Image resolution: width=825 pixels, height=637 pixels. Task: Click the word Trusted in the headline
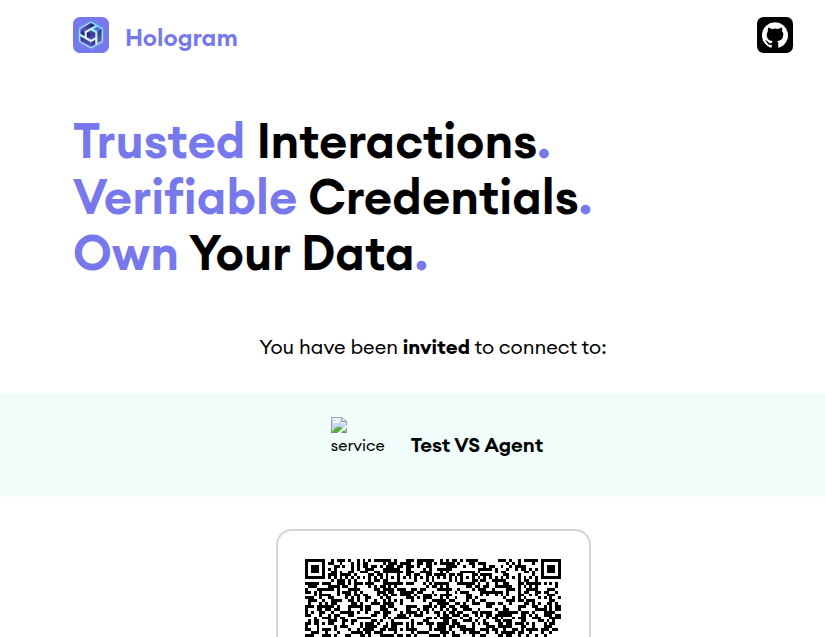159,141
